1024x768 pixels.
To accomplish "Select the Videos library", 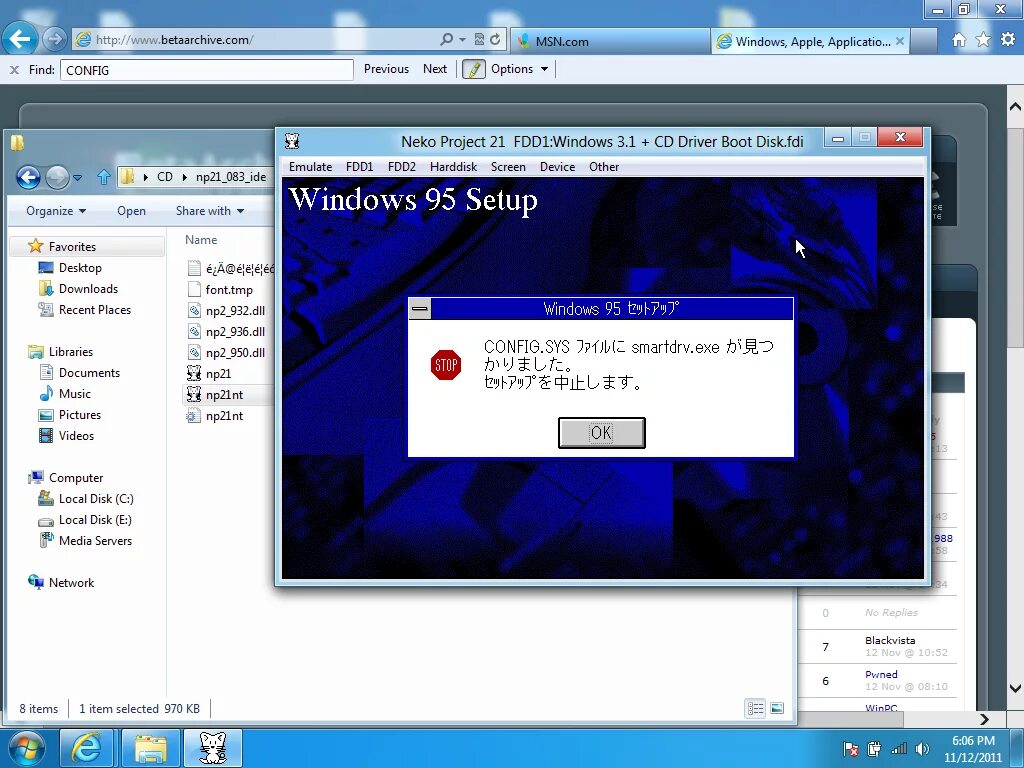I will [76, 436].
